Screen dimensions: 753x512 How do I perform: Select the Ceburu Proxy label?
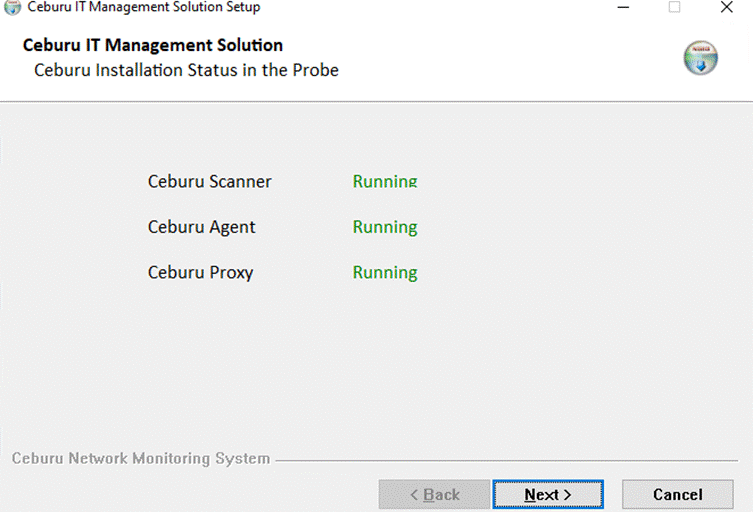pyautogui.click(x=201, y=273)
